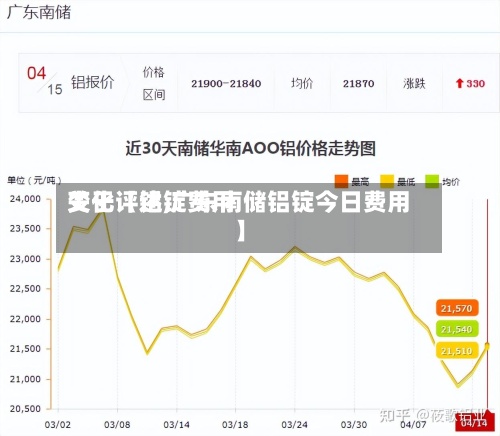Click the 04/15 date badge
Viewport: 500px width, 436px height.
[x=45, y=81]
